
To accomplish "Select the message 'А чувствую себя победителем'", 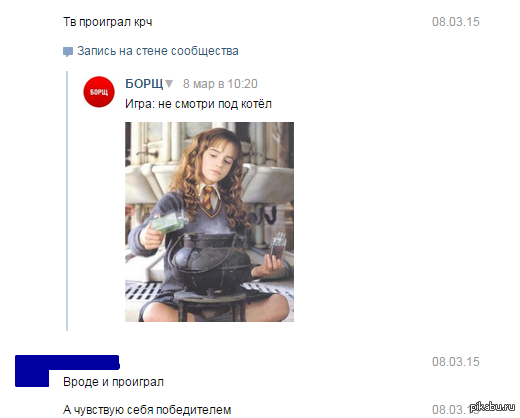I will [x=147, y=410].
